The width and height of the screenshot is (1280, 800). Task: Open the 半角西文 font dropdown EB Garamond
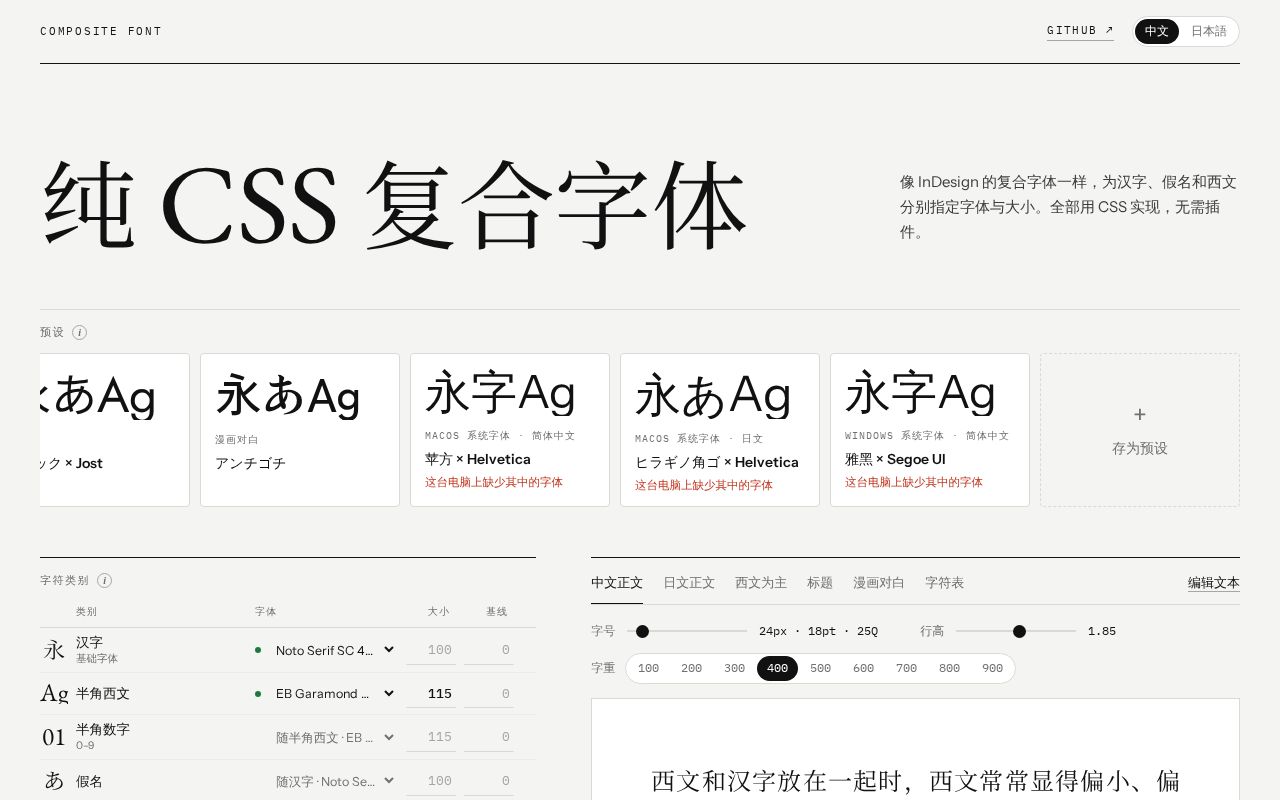click(x=335, y=693)
